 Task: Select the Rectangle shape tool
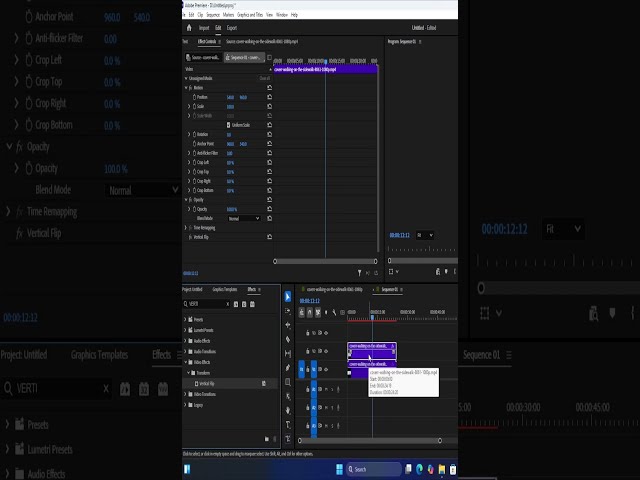point(287,382)
